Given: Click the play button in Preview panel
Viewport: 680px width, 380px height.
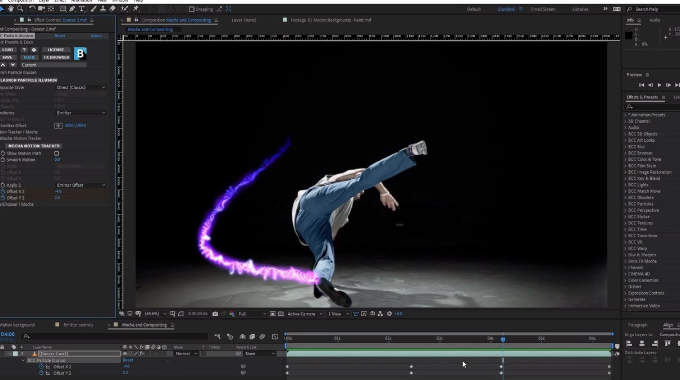Looking at the screenshot, I should pyautogui.click(x=659, y=85).
